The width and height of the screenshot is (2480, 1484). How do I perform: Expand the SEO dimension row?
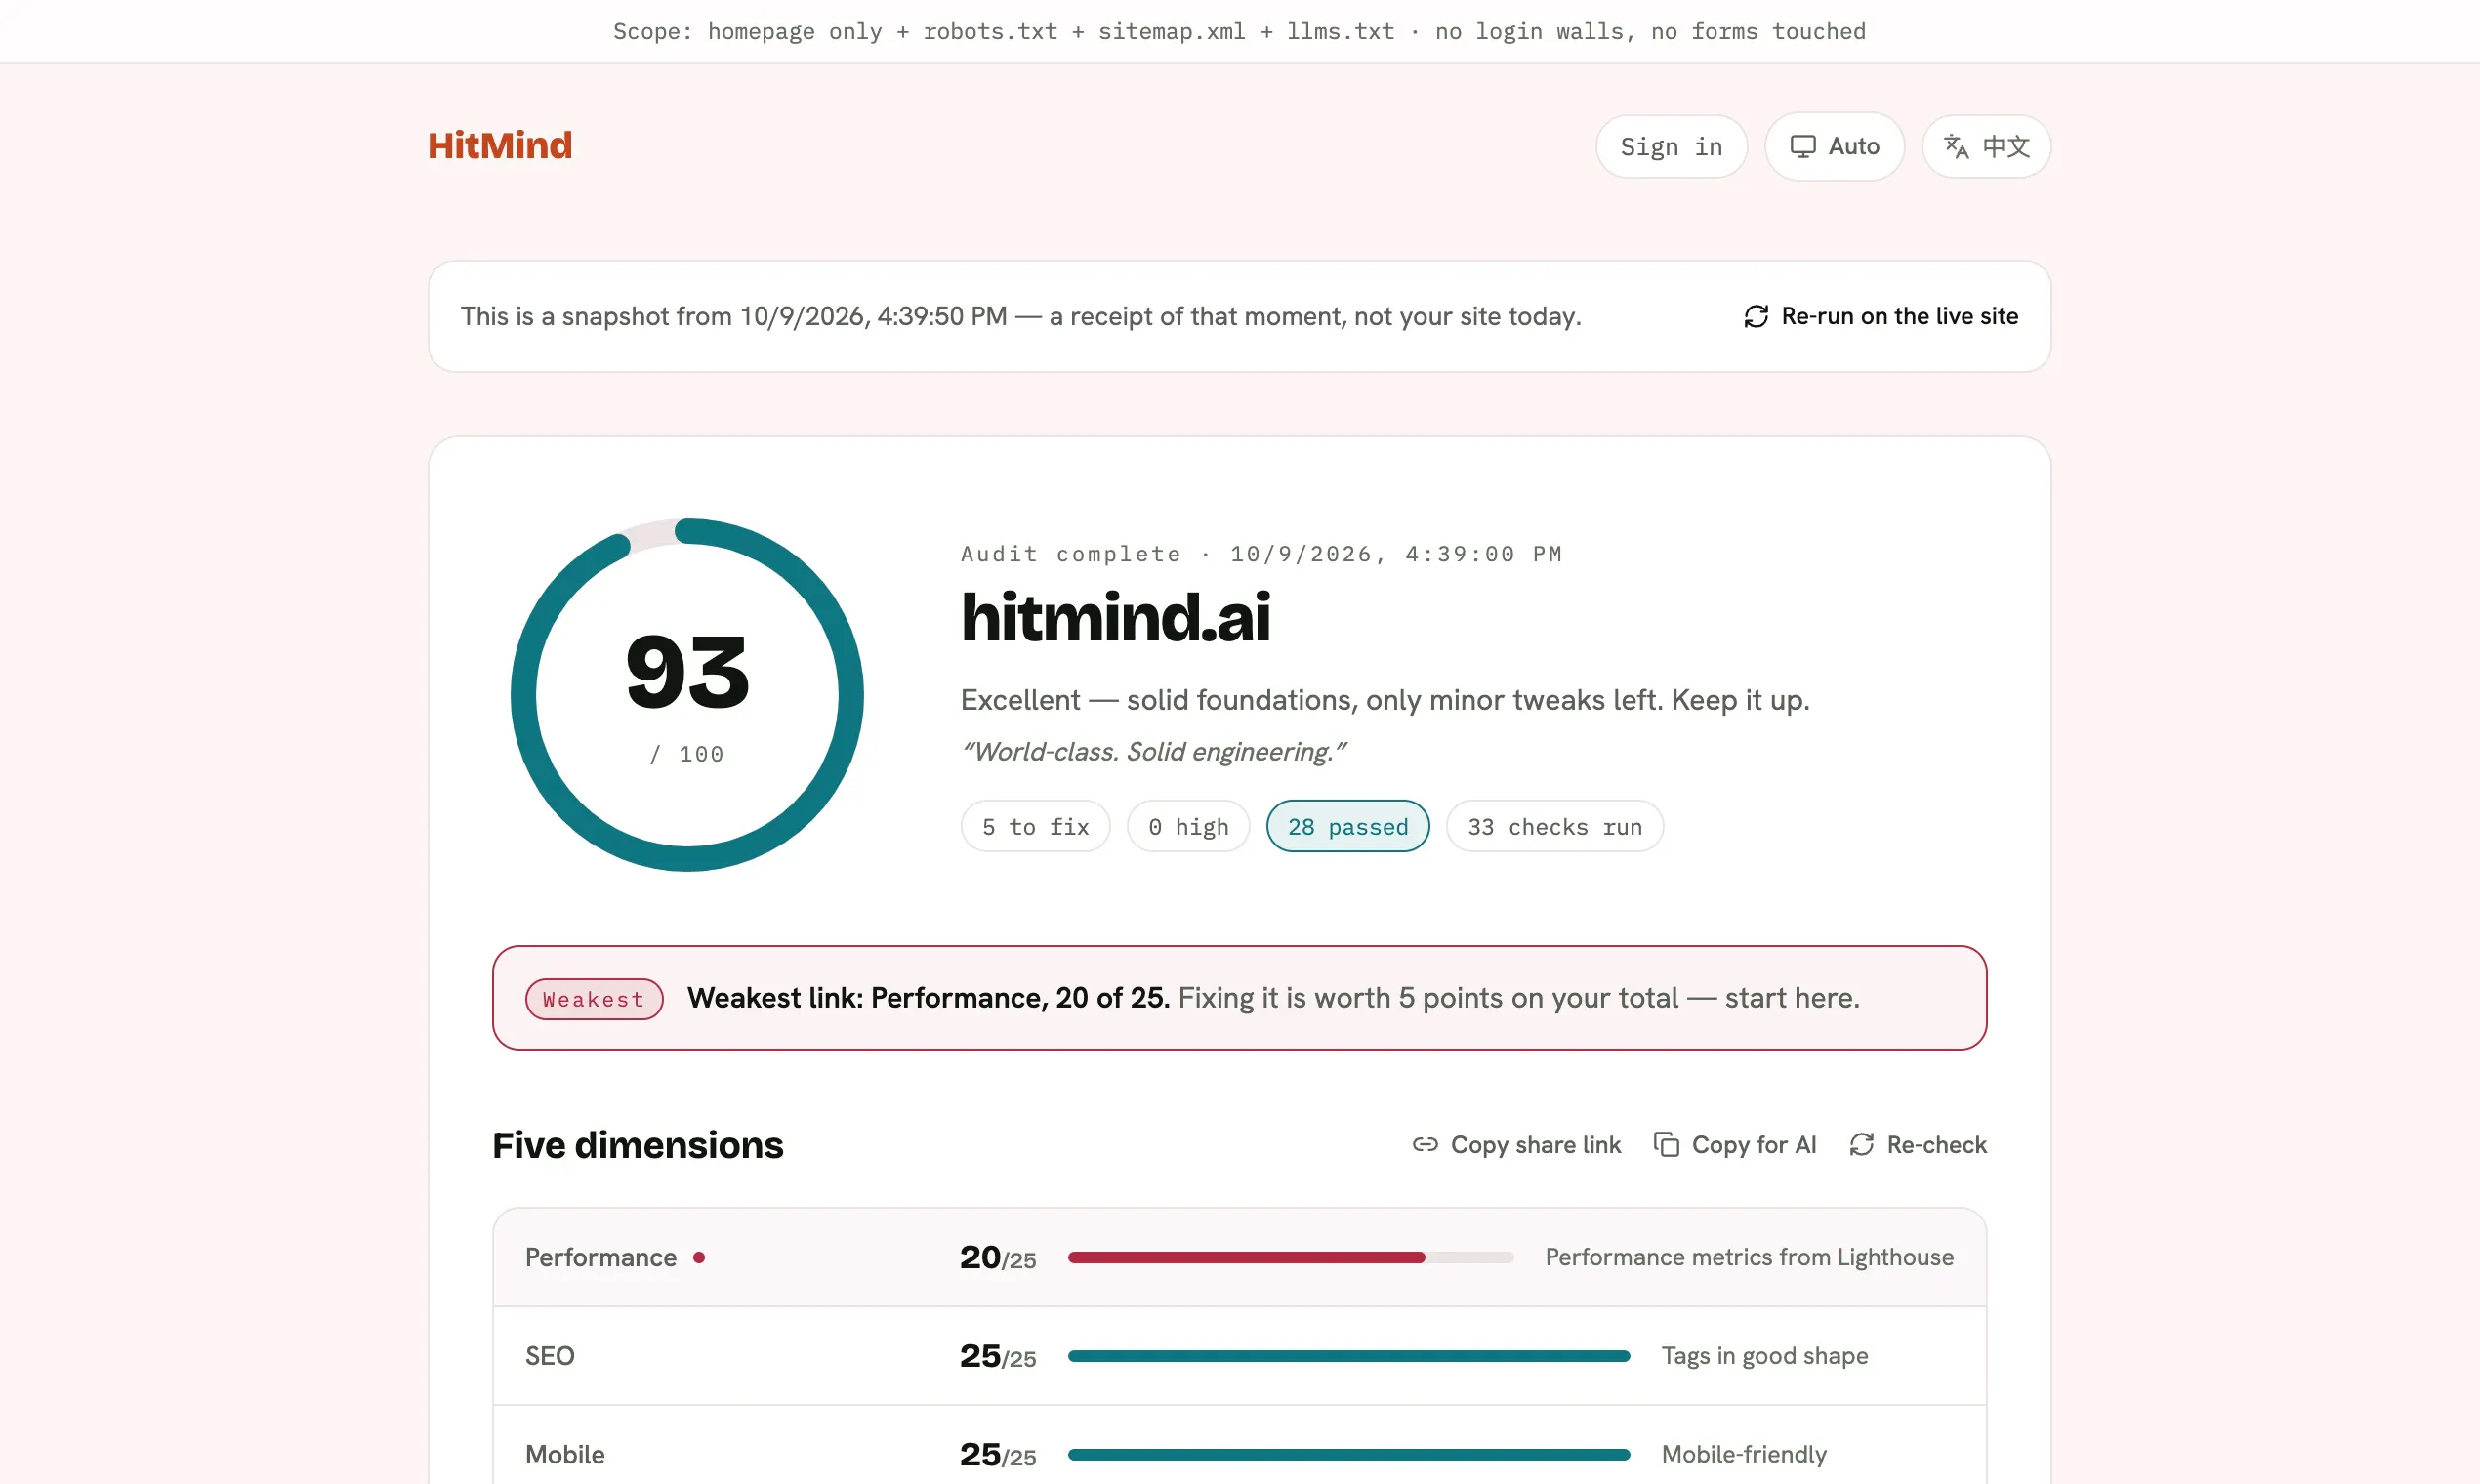point(1239,1356)
